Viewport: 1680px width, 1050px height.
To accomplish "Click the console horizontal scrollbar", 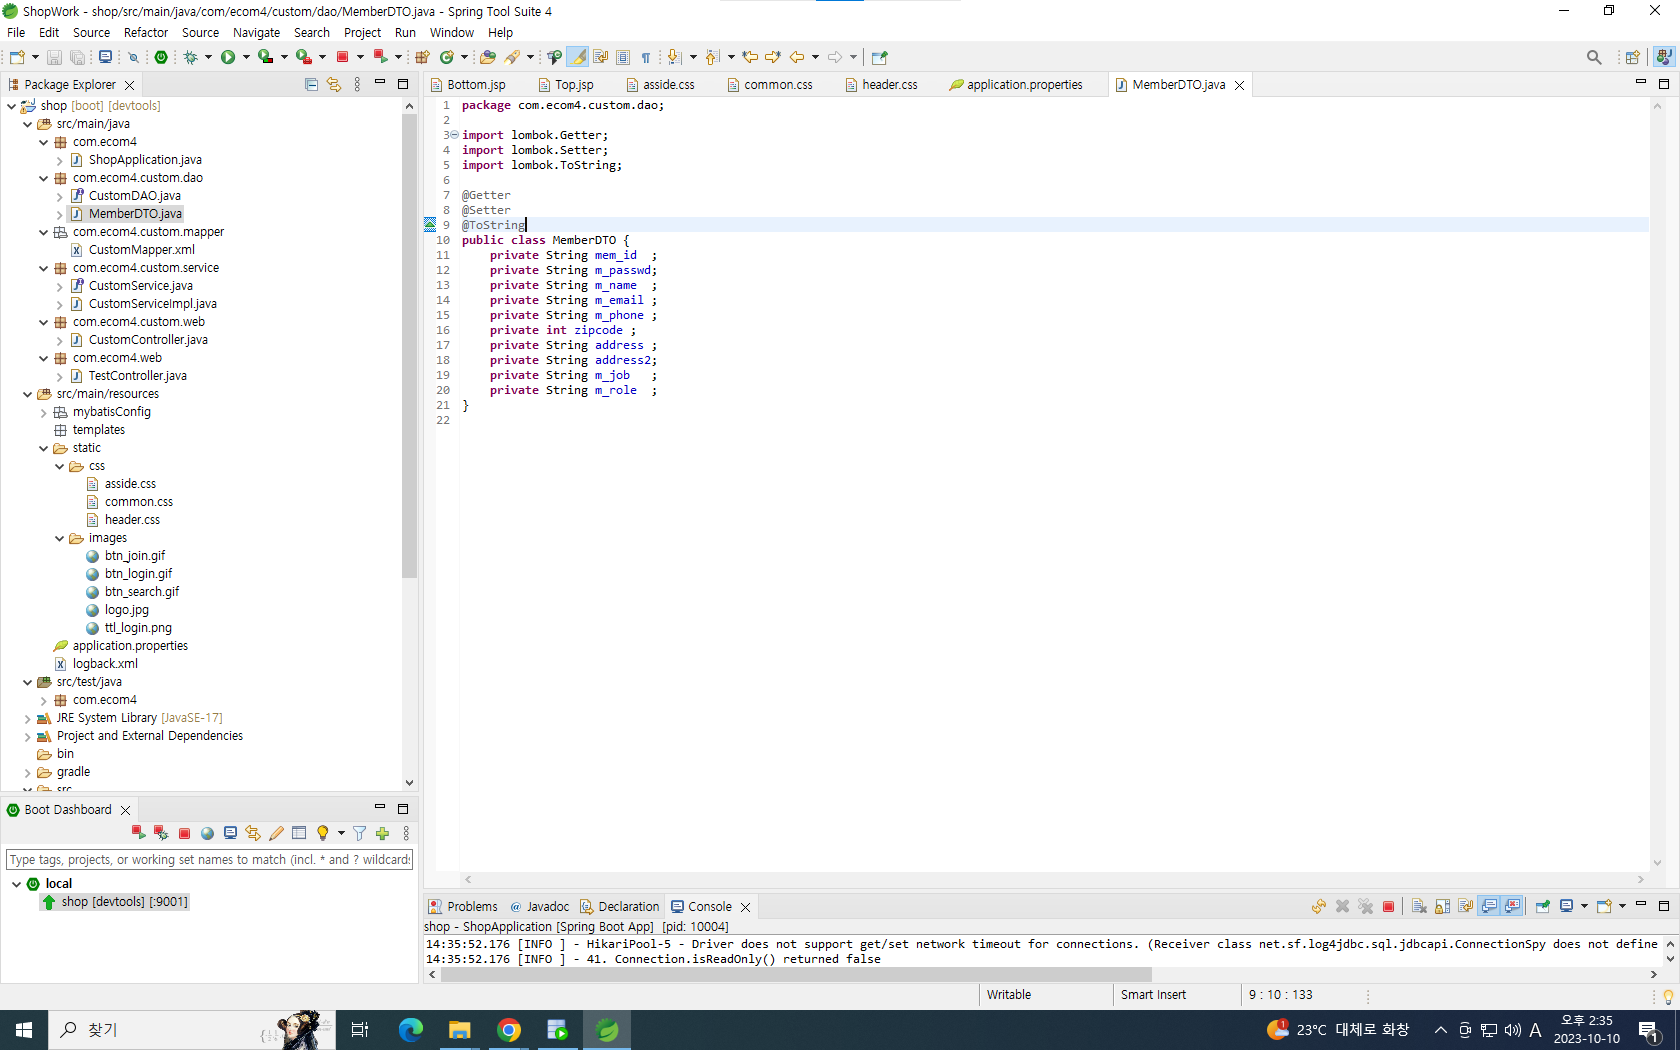I will 795,974.
